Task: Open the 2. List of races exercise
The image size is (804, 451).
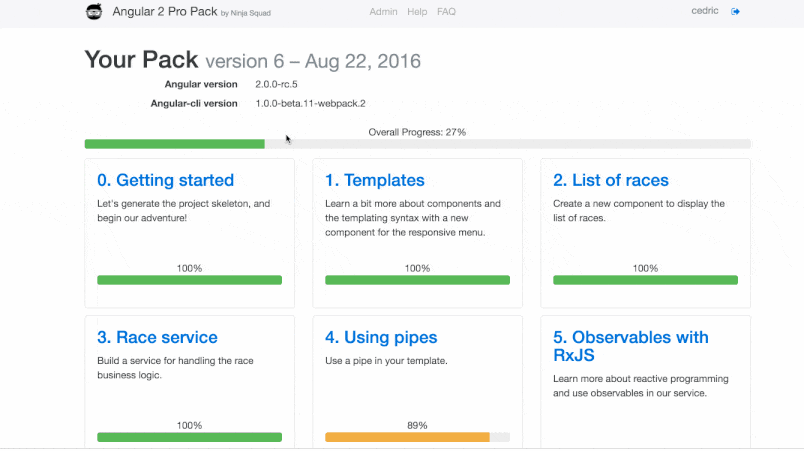Action: (x=611, y=180)
